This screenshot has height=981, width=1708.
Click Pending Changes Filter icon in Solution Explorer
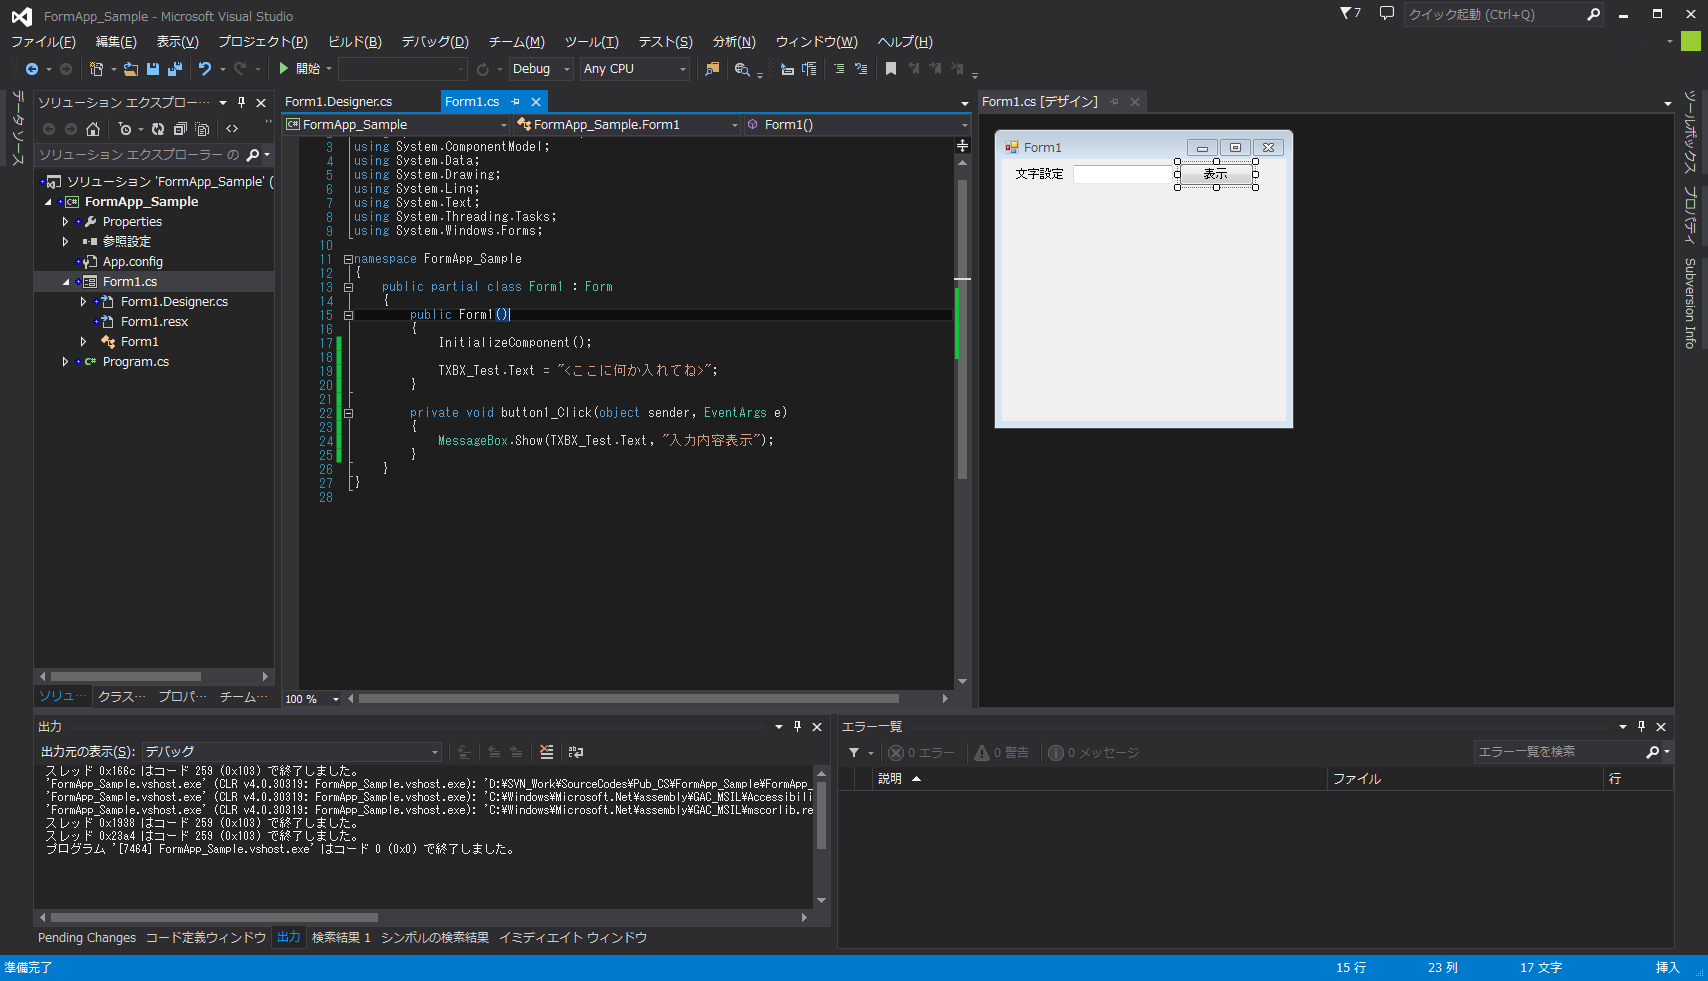coord(125,129)
